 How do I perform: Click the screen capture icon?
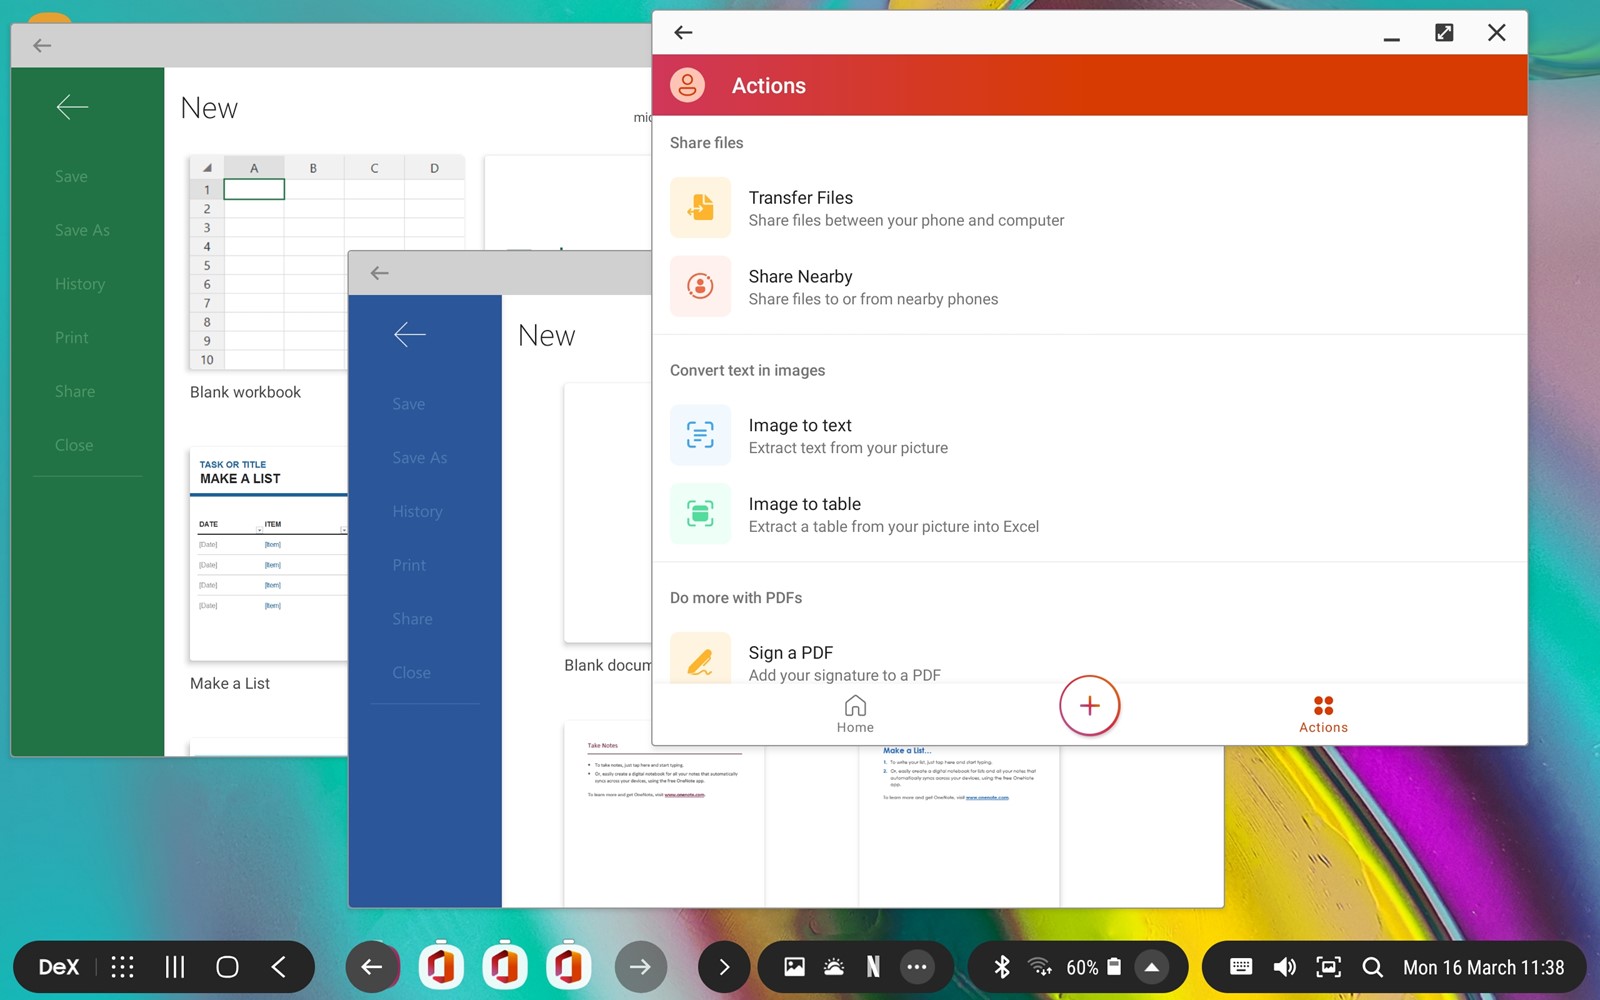pyautogui.click(x=1328, y=967)
